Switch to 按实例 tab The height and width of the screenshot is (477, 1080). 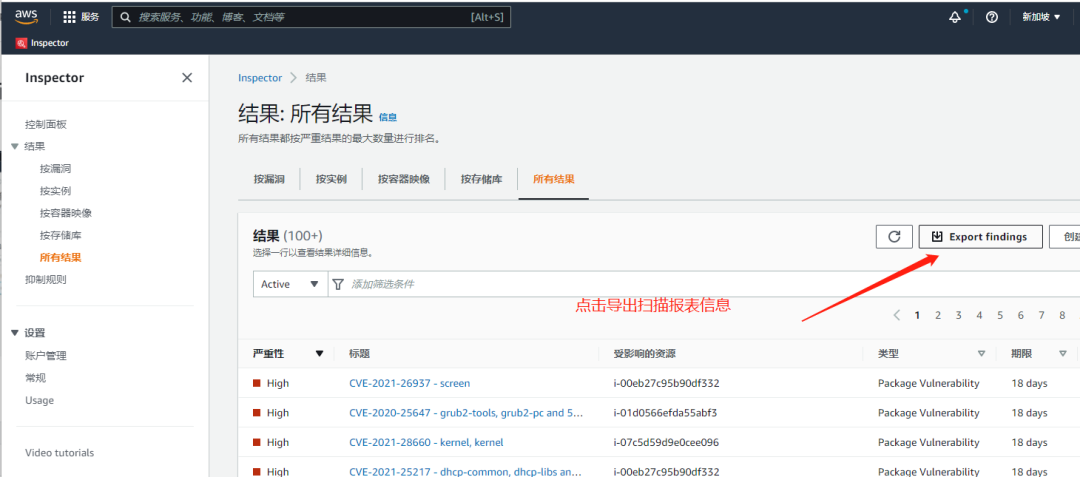tap(331, 179)
